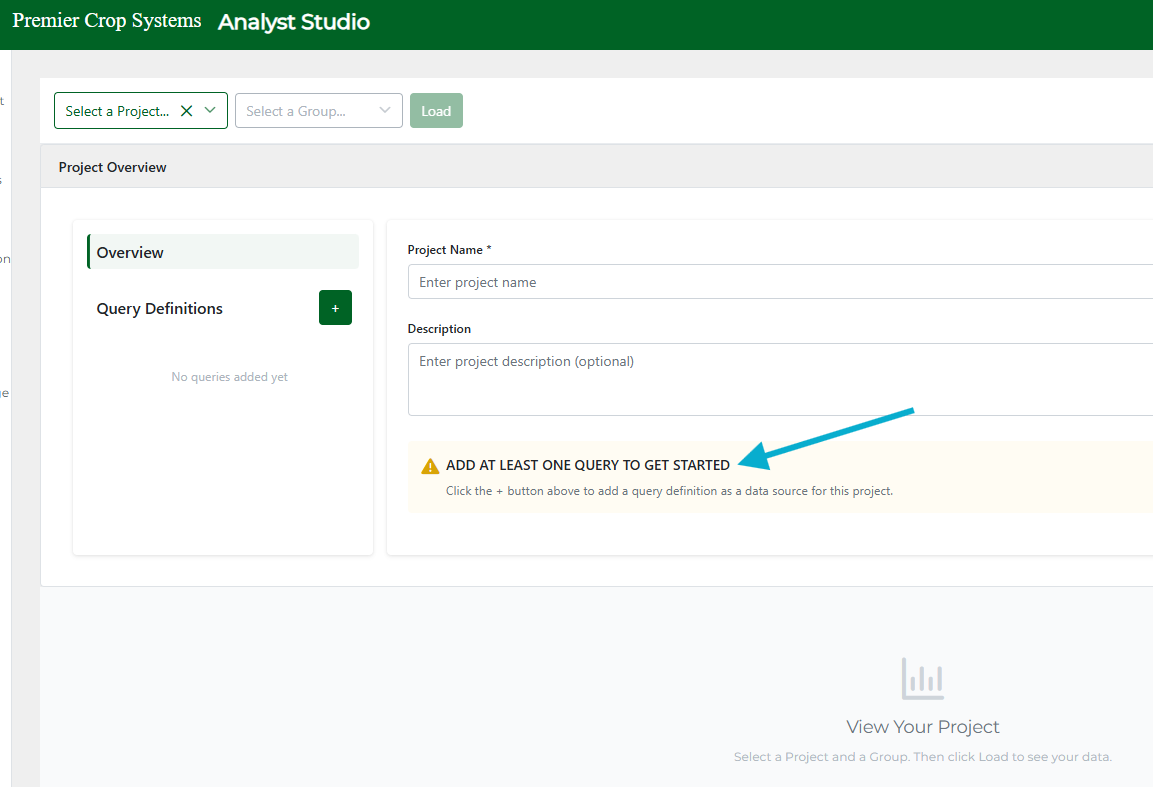This screenshot has width=1153, height=787.
Task: Click the Premier Crop Systems header logo
Action: pos(107,21)
